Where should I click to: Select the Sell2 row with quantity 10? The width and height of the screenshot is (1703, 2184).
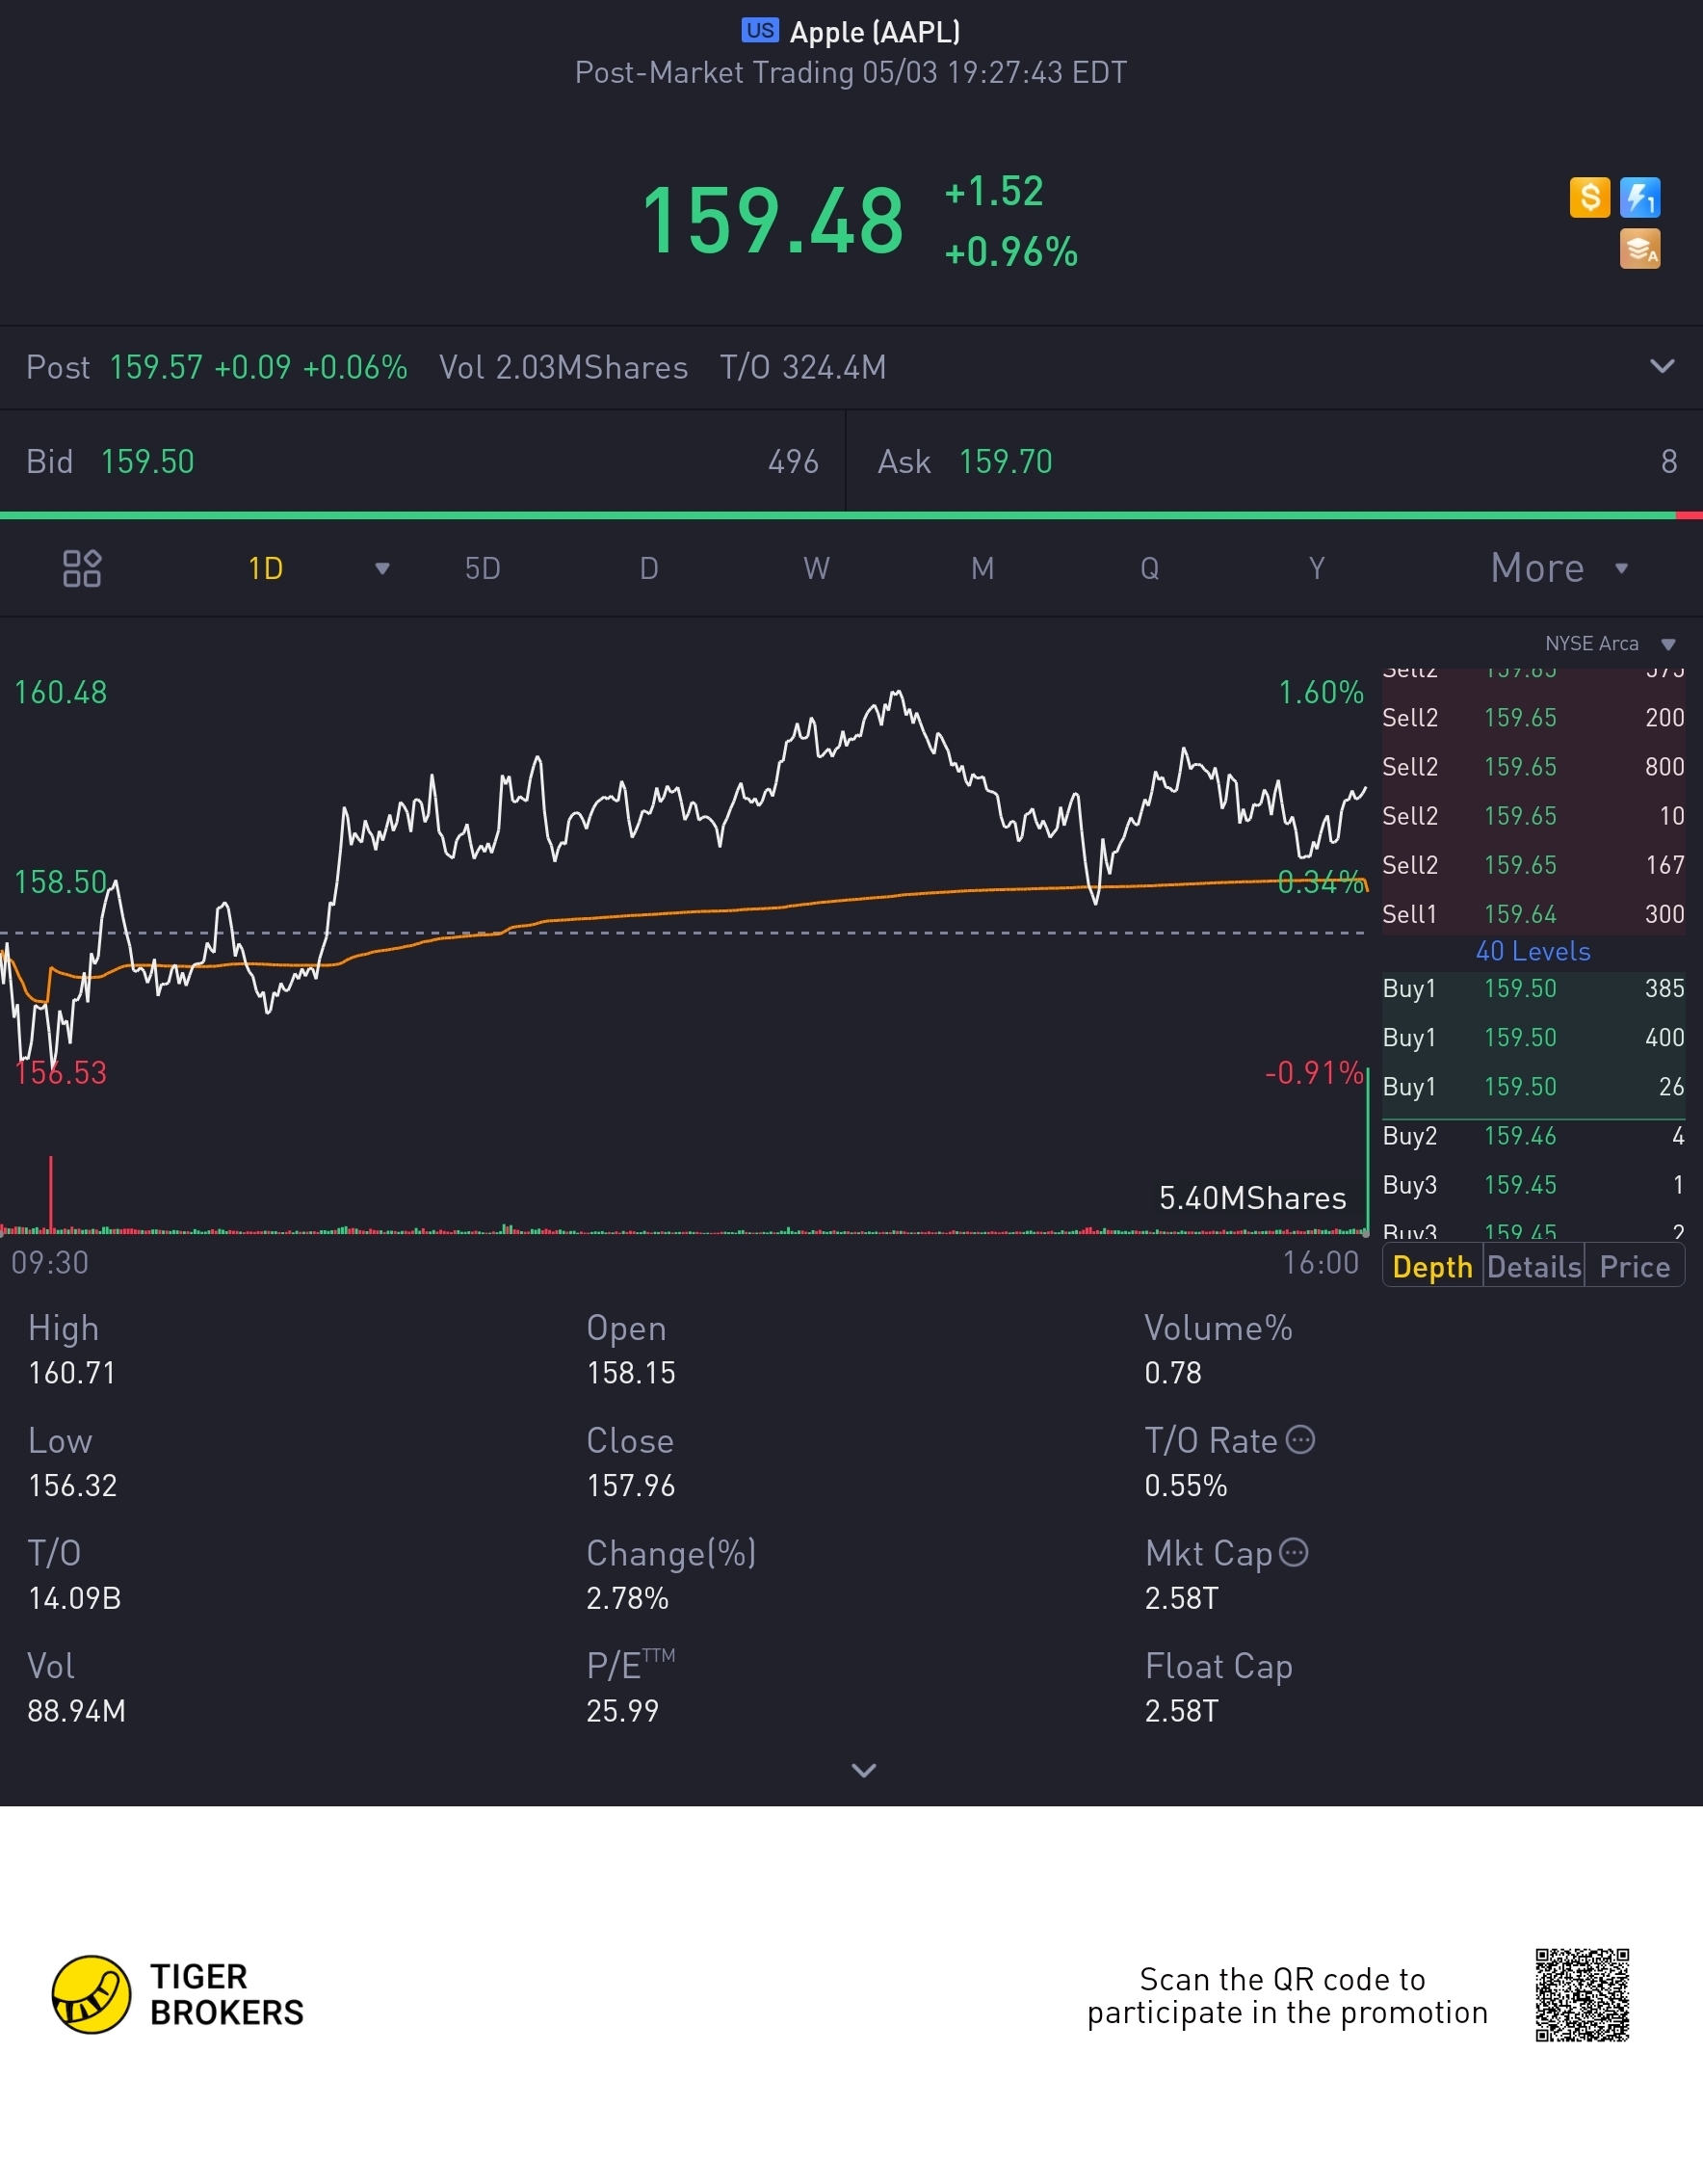1533,816
